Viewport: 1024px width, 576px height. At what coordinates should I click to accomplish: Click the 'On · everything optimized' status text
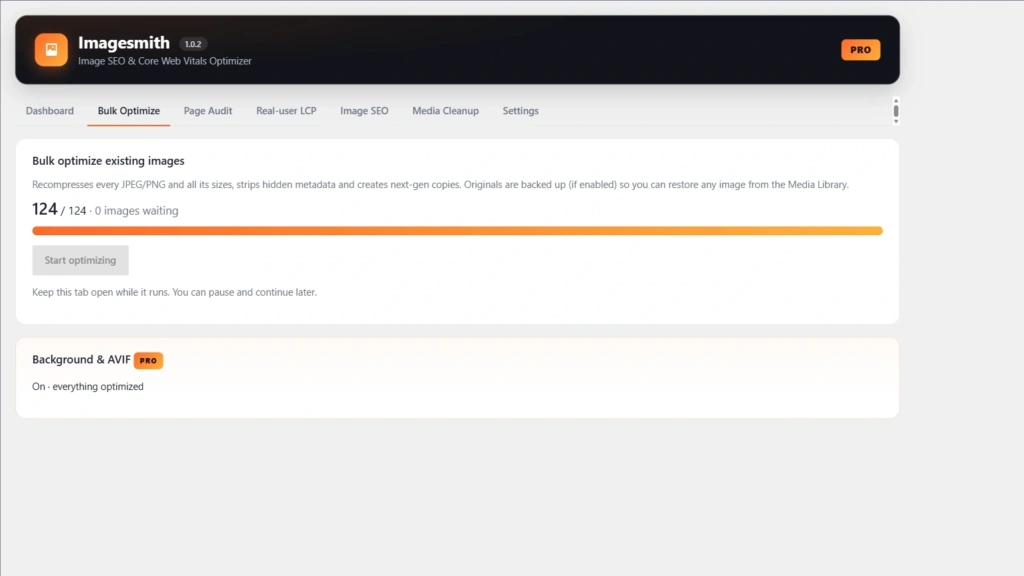pos(88,387)
